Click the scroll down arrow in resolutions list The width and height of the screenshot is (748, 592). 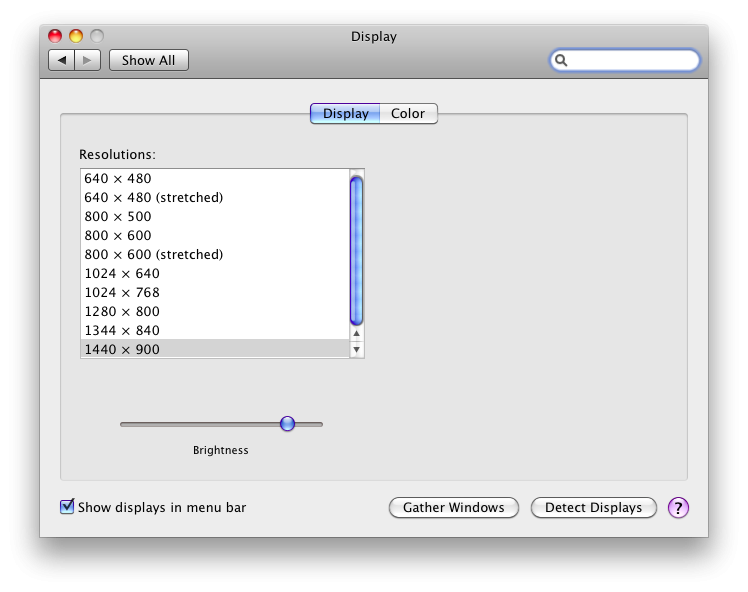coord(357,349)
